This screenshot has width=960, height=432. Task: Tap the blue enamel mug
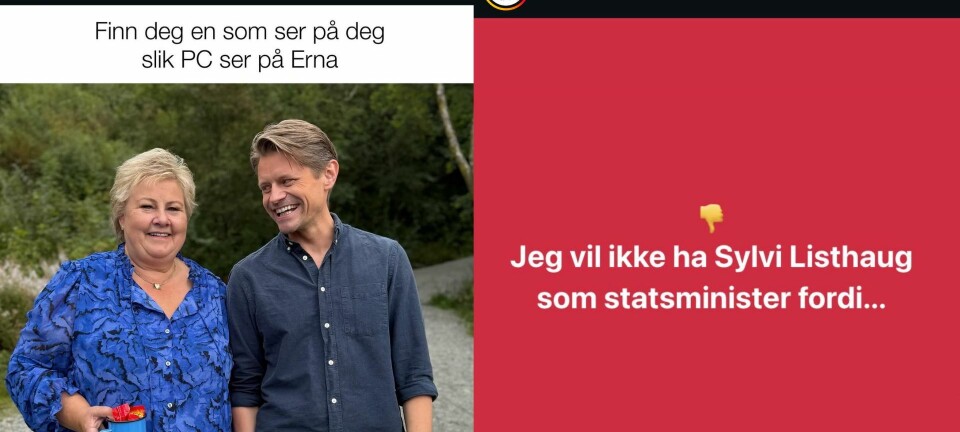[127, 423]
